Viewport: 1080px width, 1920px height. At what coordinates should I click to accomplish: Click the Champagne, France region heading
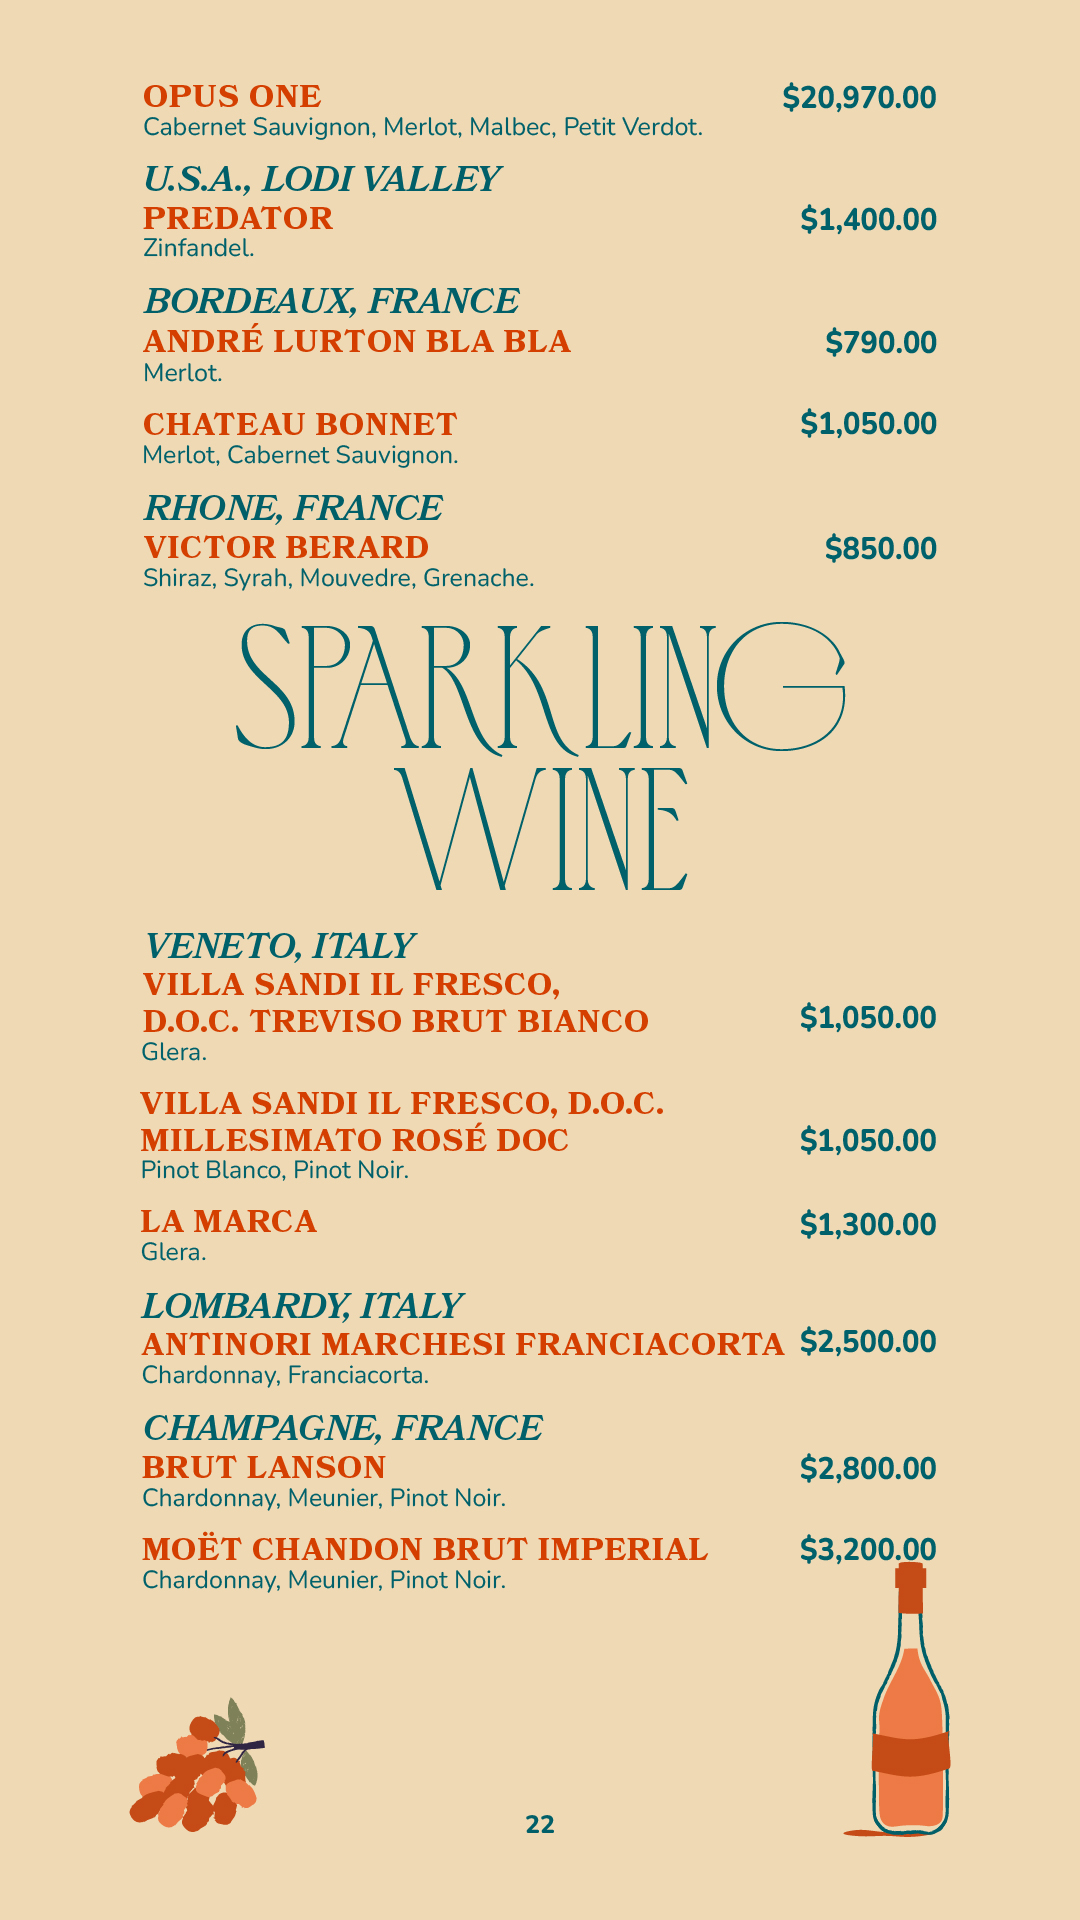point(342,1428)
